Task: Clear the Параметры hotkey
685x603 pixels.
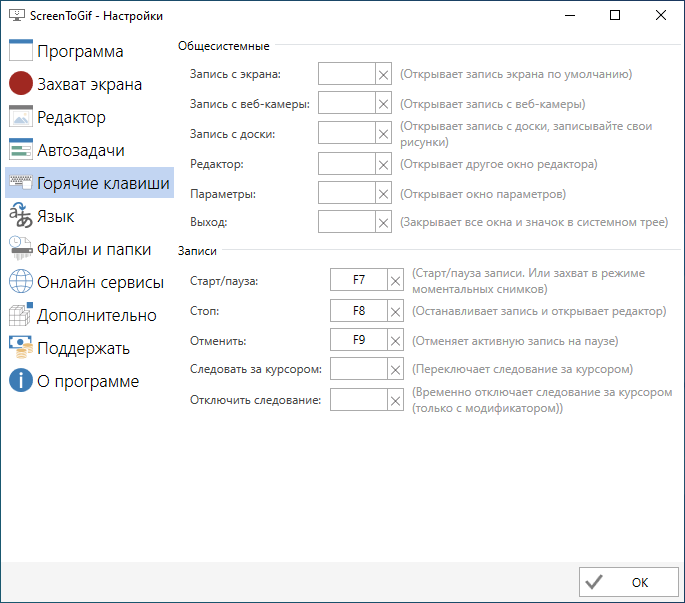Action: pos(383,193)
